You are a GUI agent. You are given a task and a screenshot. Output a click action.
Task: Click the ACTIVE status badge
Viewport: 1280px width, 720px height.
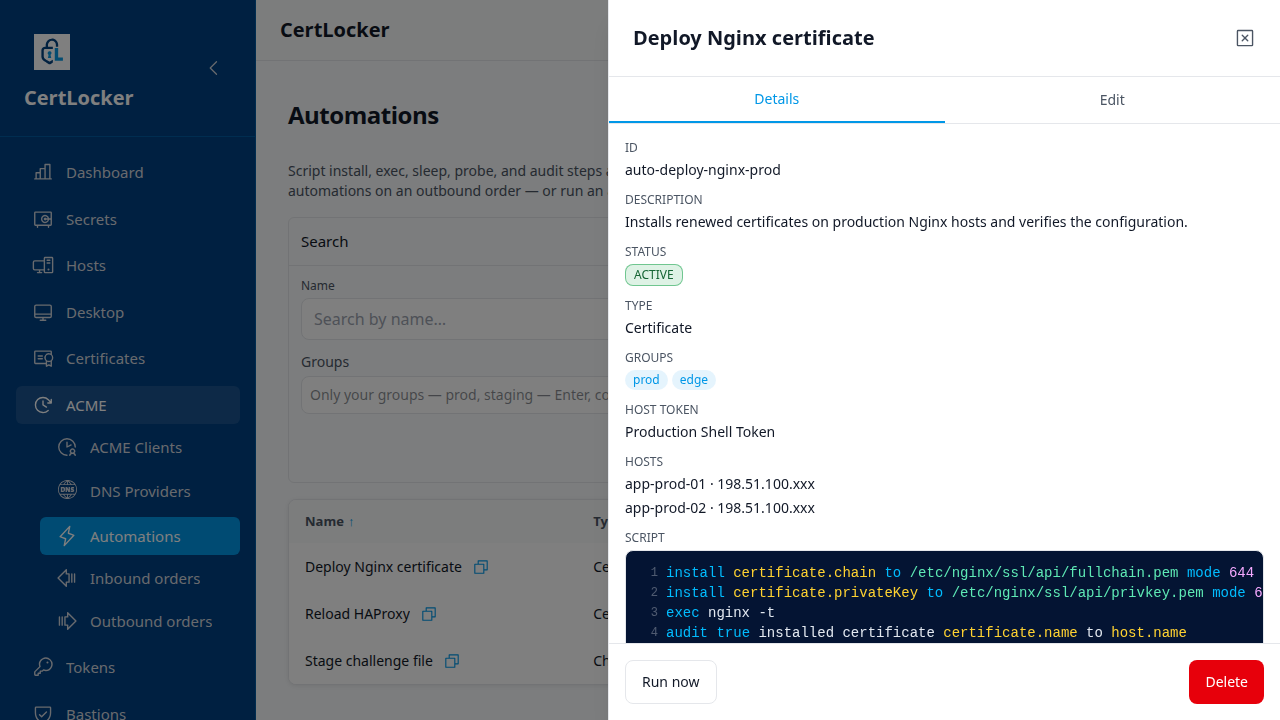coord(654,275)
